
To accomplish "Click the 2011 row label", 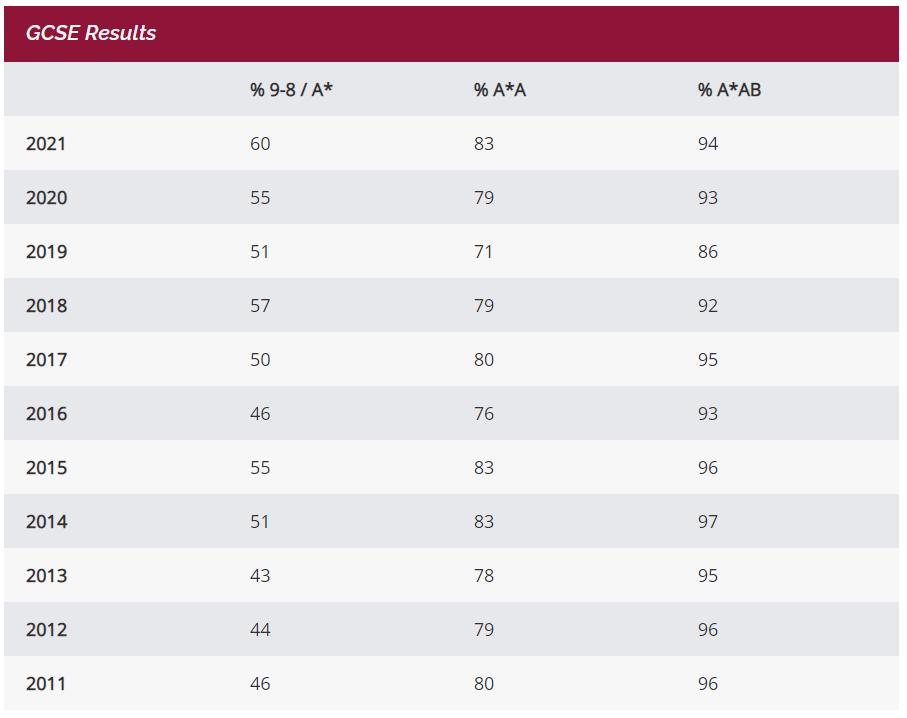I will [46, 684].
